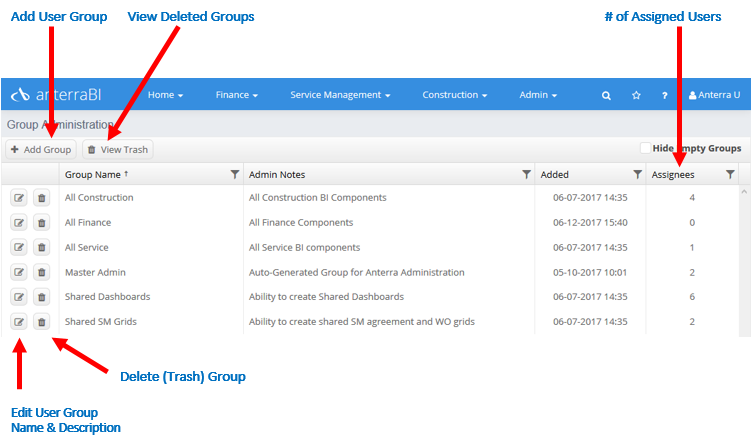The width and height of the screenshot is (756, 441).
Task: Edit the Shared Dashboards group
Action: point(19,297)
